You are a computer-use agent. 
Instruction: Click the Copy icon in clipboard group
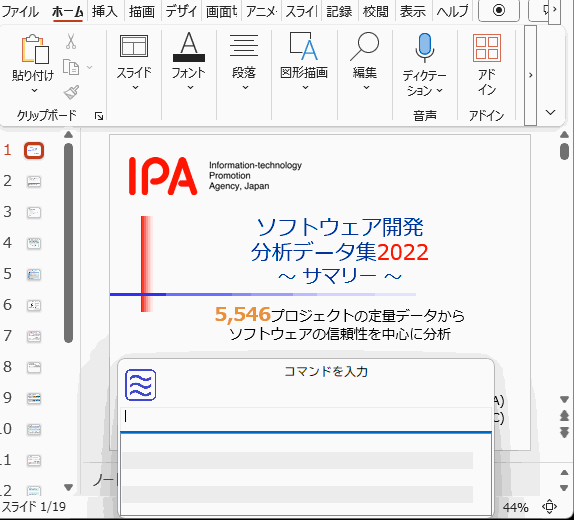click(x=71, y=67)
